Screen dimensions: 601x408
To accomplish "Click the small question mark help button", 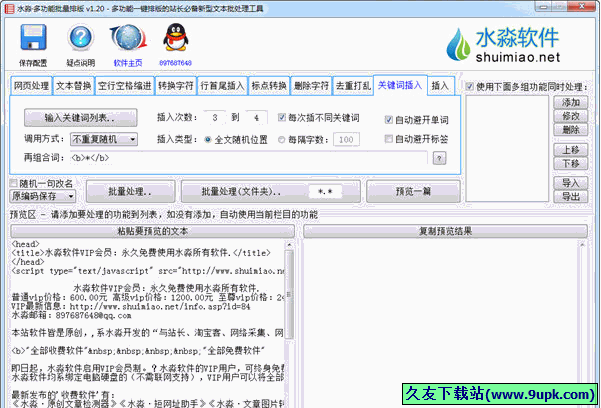I will pos(439,158).
